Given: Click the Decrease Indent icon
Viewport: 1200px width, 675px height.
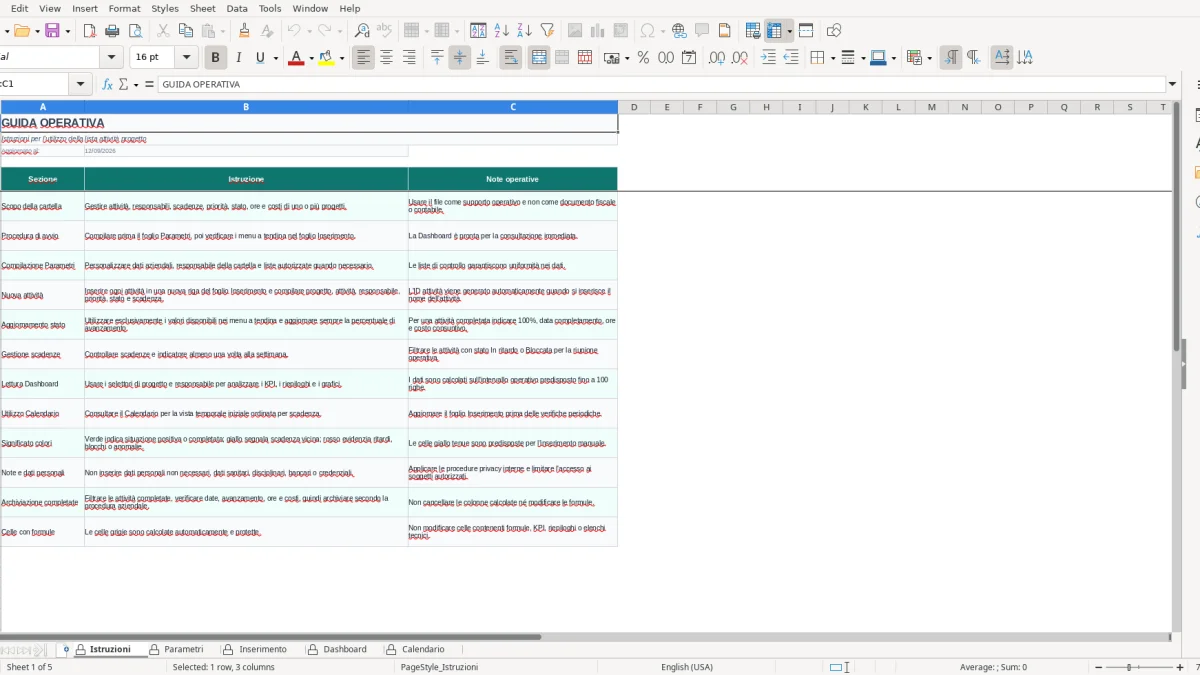Looking at the screenshot, I should tap(791, 58).
